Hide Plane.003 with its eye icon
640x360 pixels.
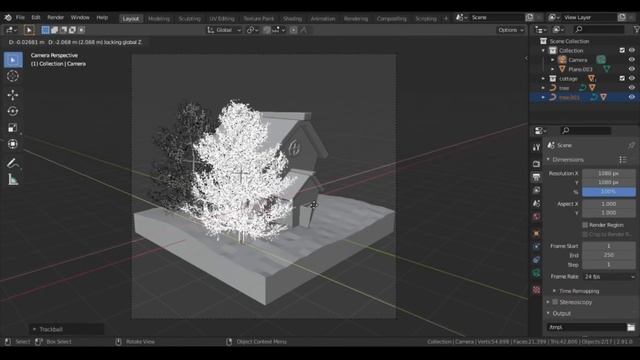pyautogui.click(x=632, y=69)
